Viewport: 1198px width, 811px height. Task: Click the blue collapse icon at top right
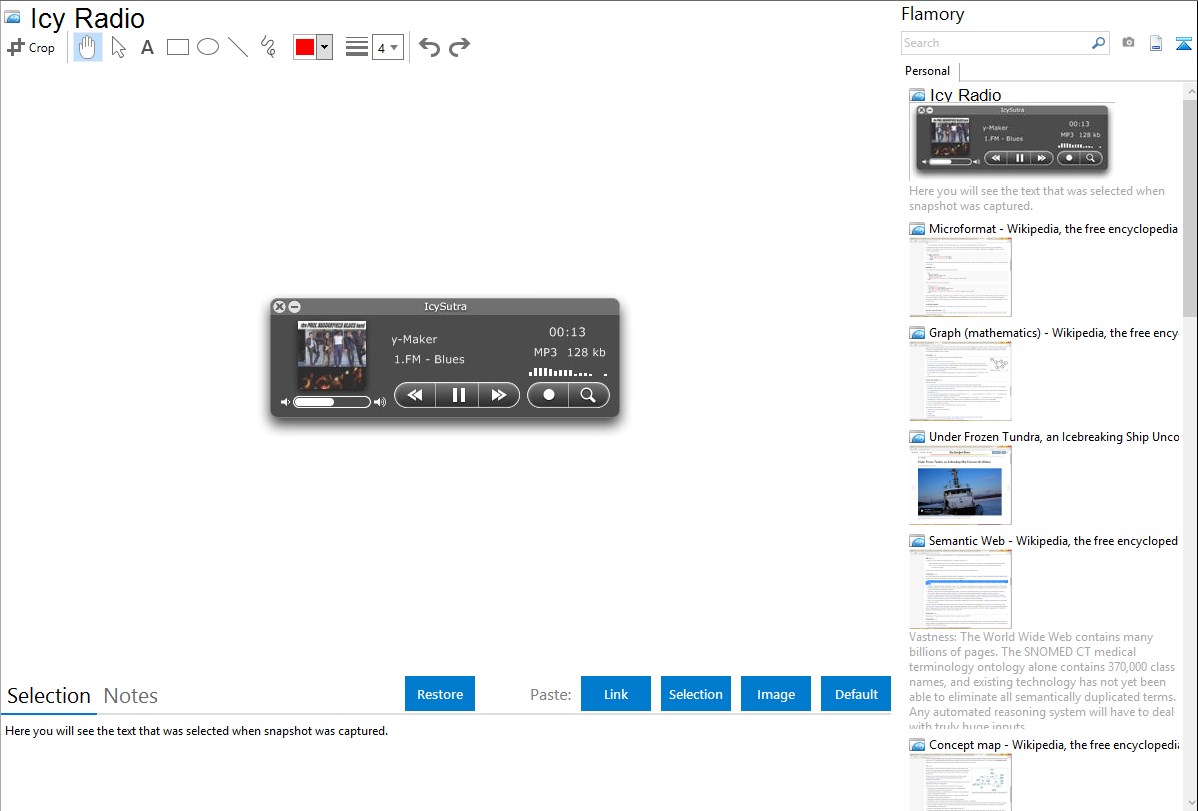click(x=1183, y=43)
